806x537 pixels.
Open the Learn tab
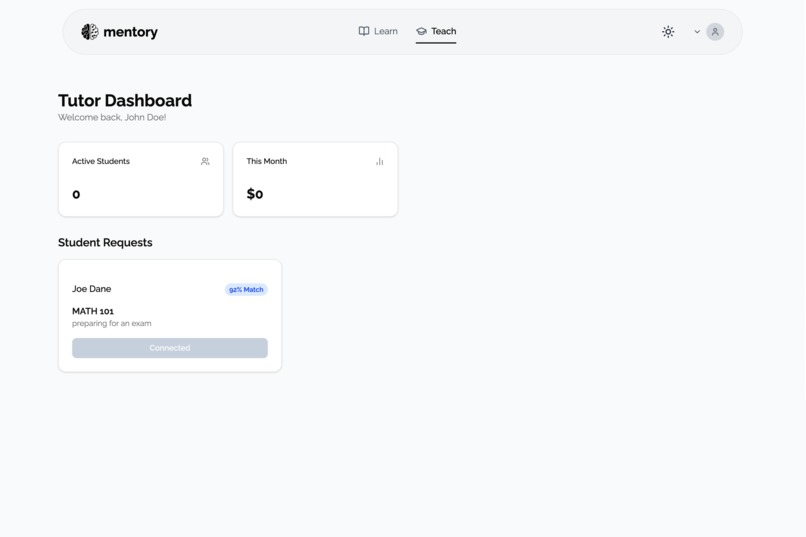click(x=378, y=31)
